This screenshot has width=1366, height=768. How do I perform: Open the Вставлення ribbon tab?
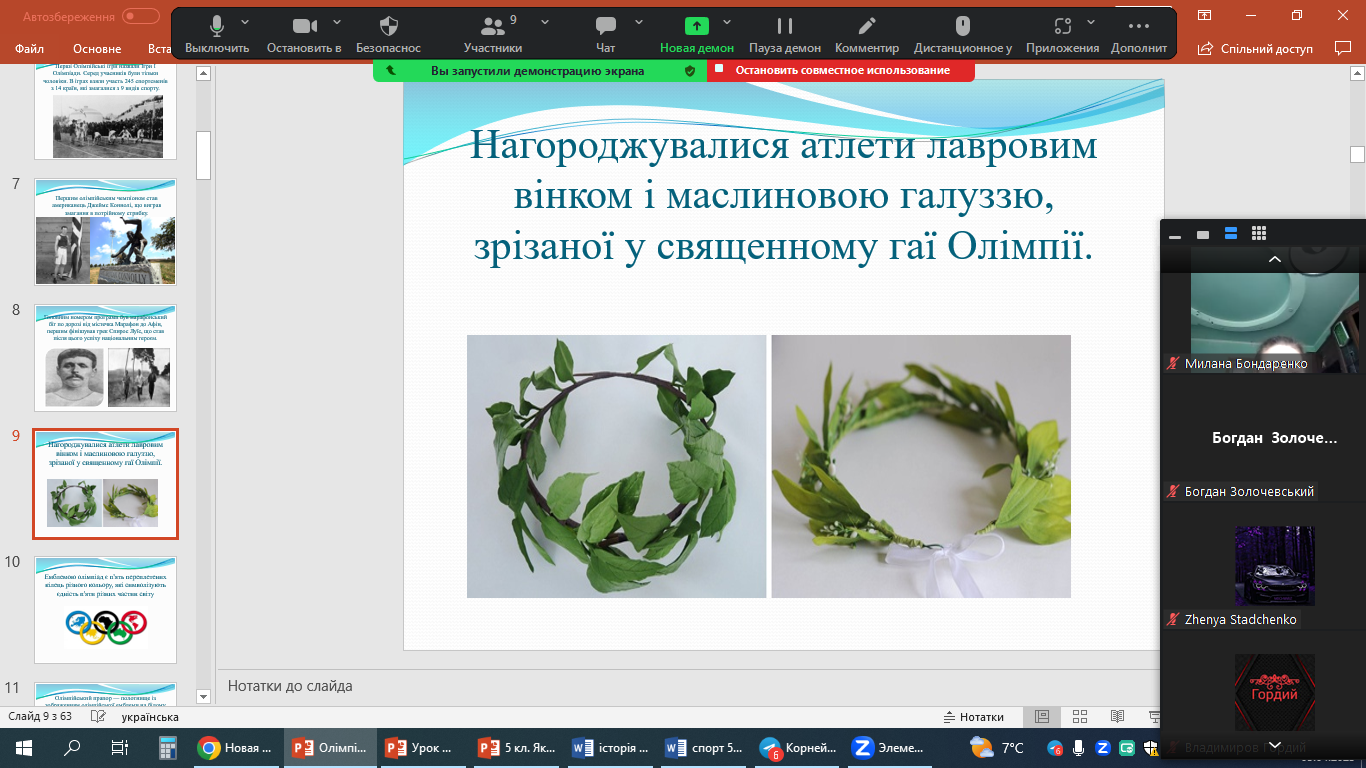[x=158, y=48]
